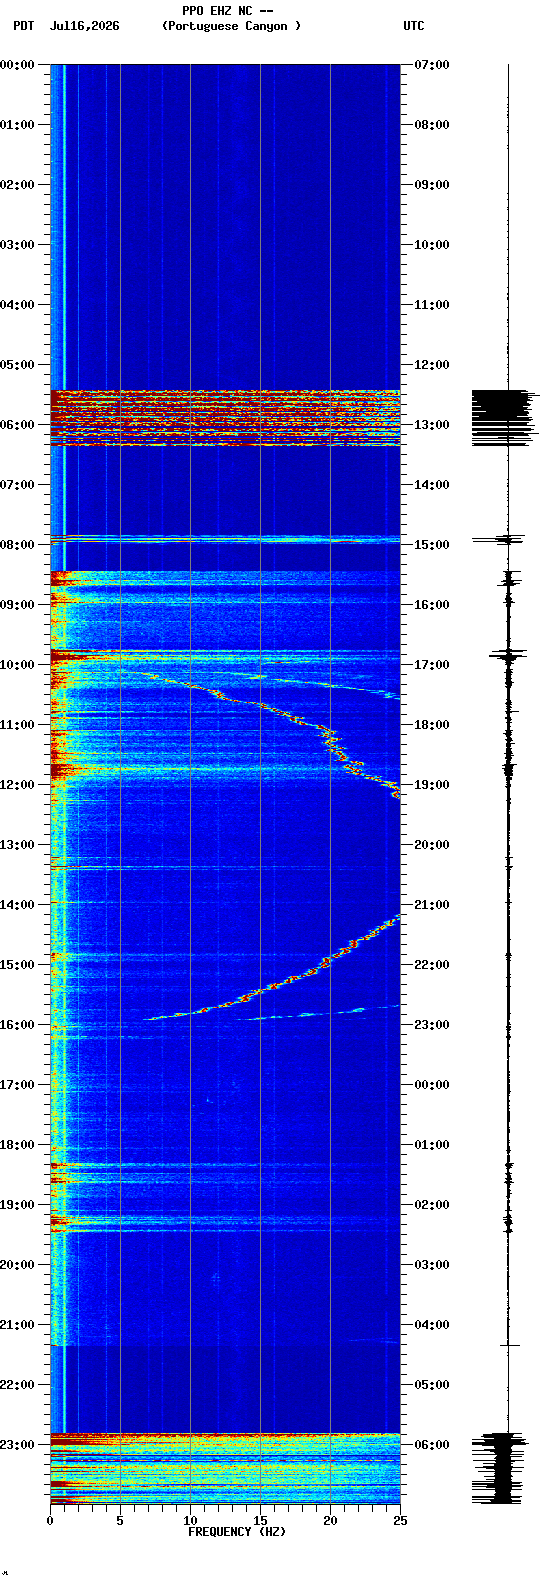Click the 17:00 UTC time label
Viewport: 552px width, 1584px height.
[432, 665]
